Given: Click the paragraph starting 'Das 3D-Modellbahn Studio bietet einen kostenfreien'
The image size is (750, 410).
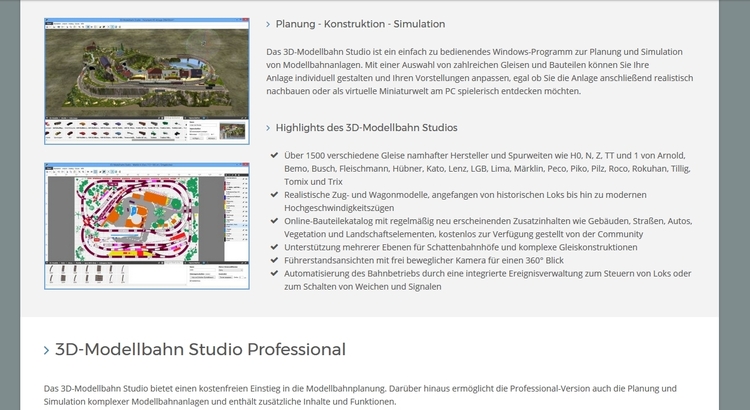Looking at the screenshot, I should point(360,395).
